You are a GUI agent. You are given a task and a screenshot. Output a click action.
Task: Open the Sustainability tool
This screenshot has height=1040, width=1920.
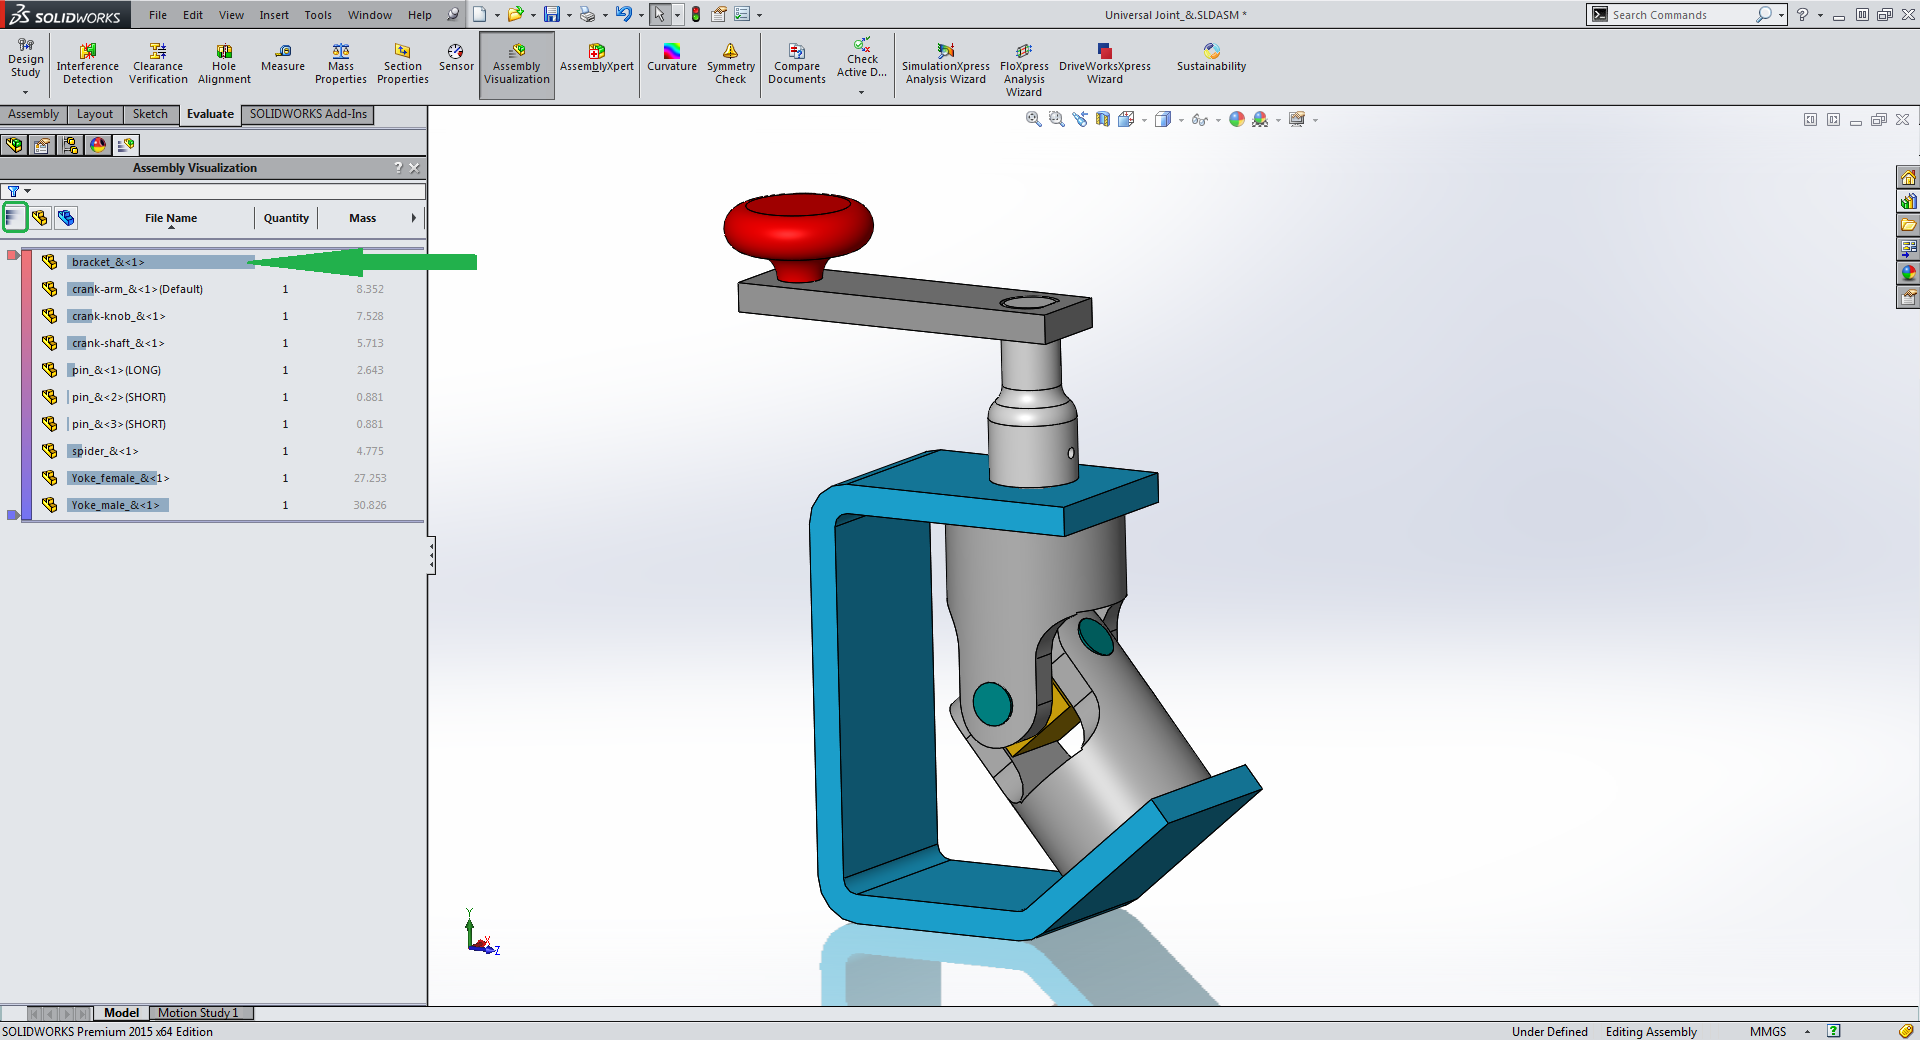click(1211, 58)
